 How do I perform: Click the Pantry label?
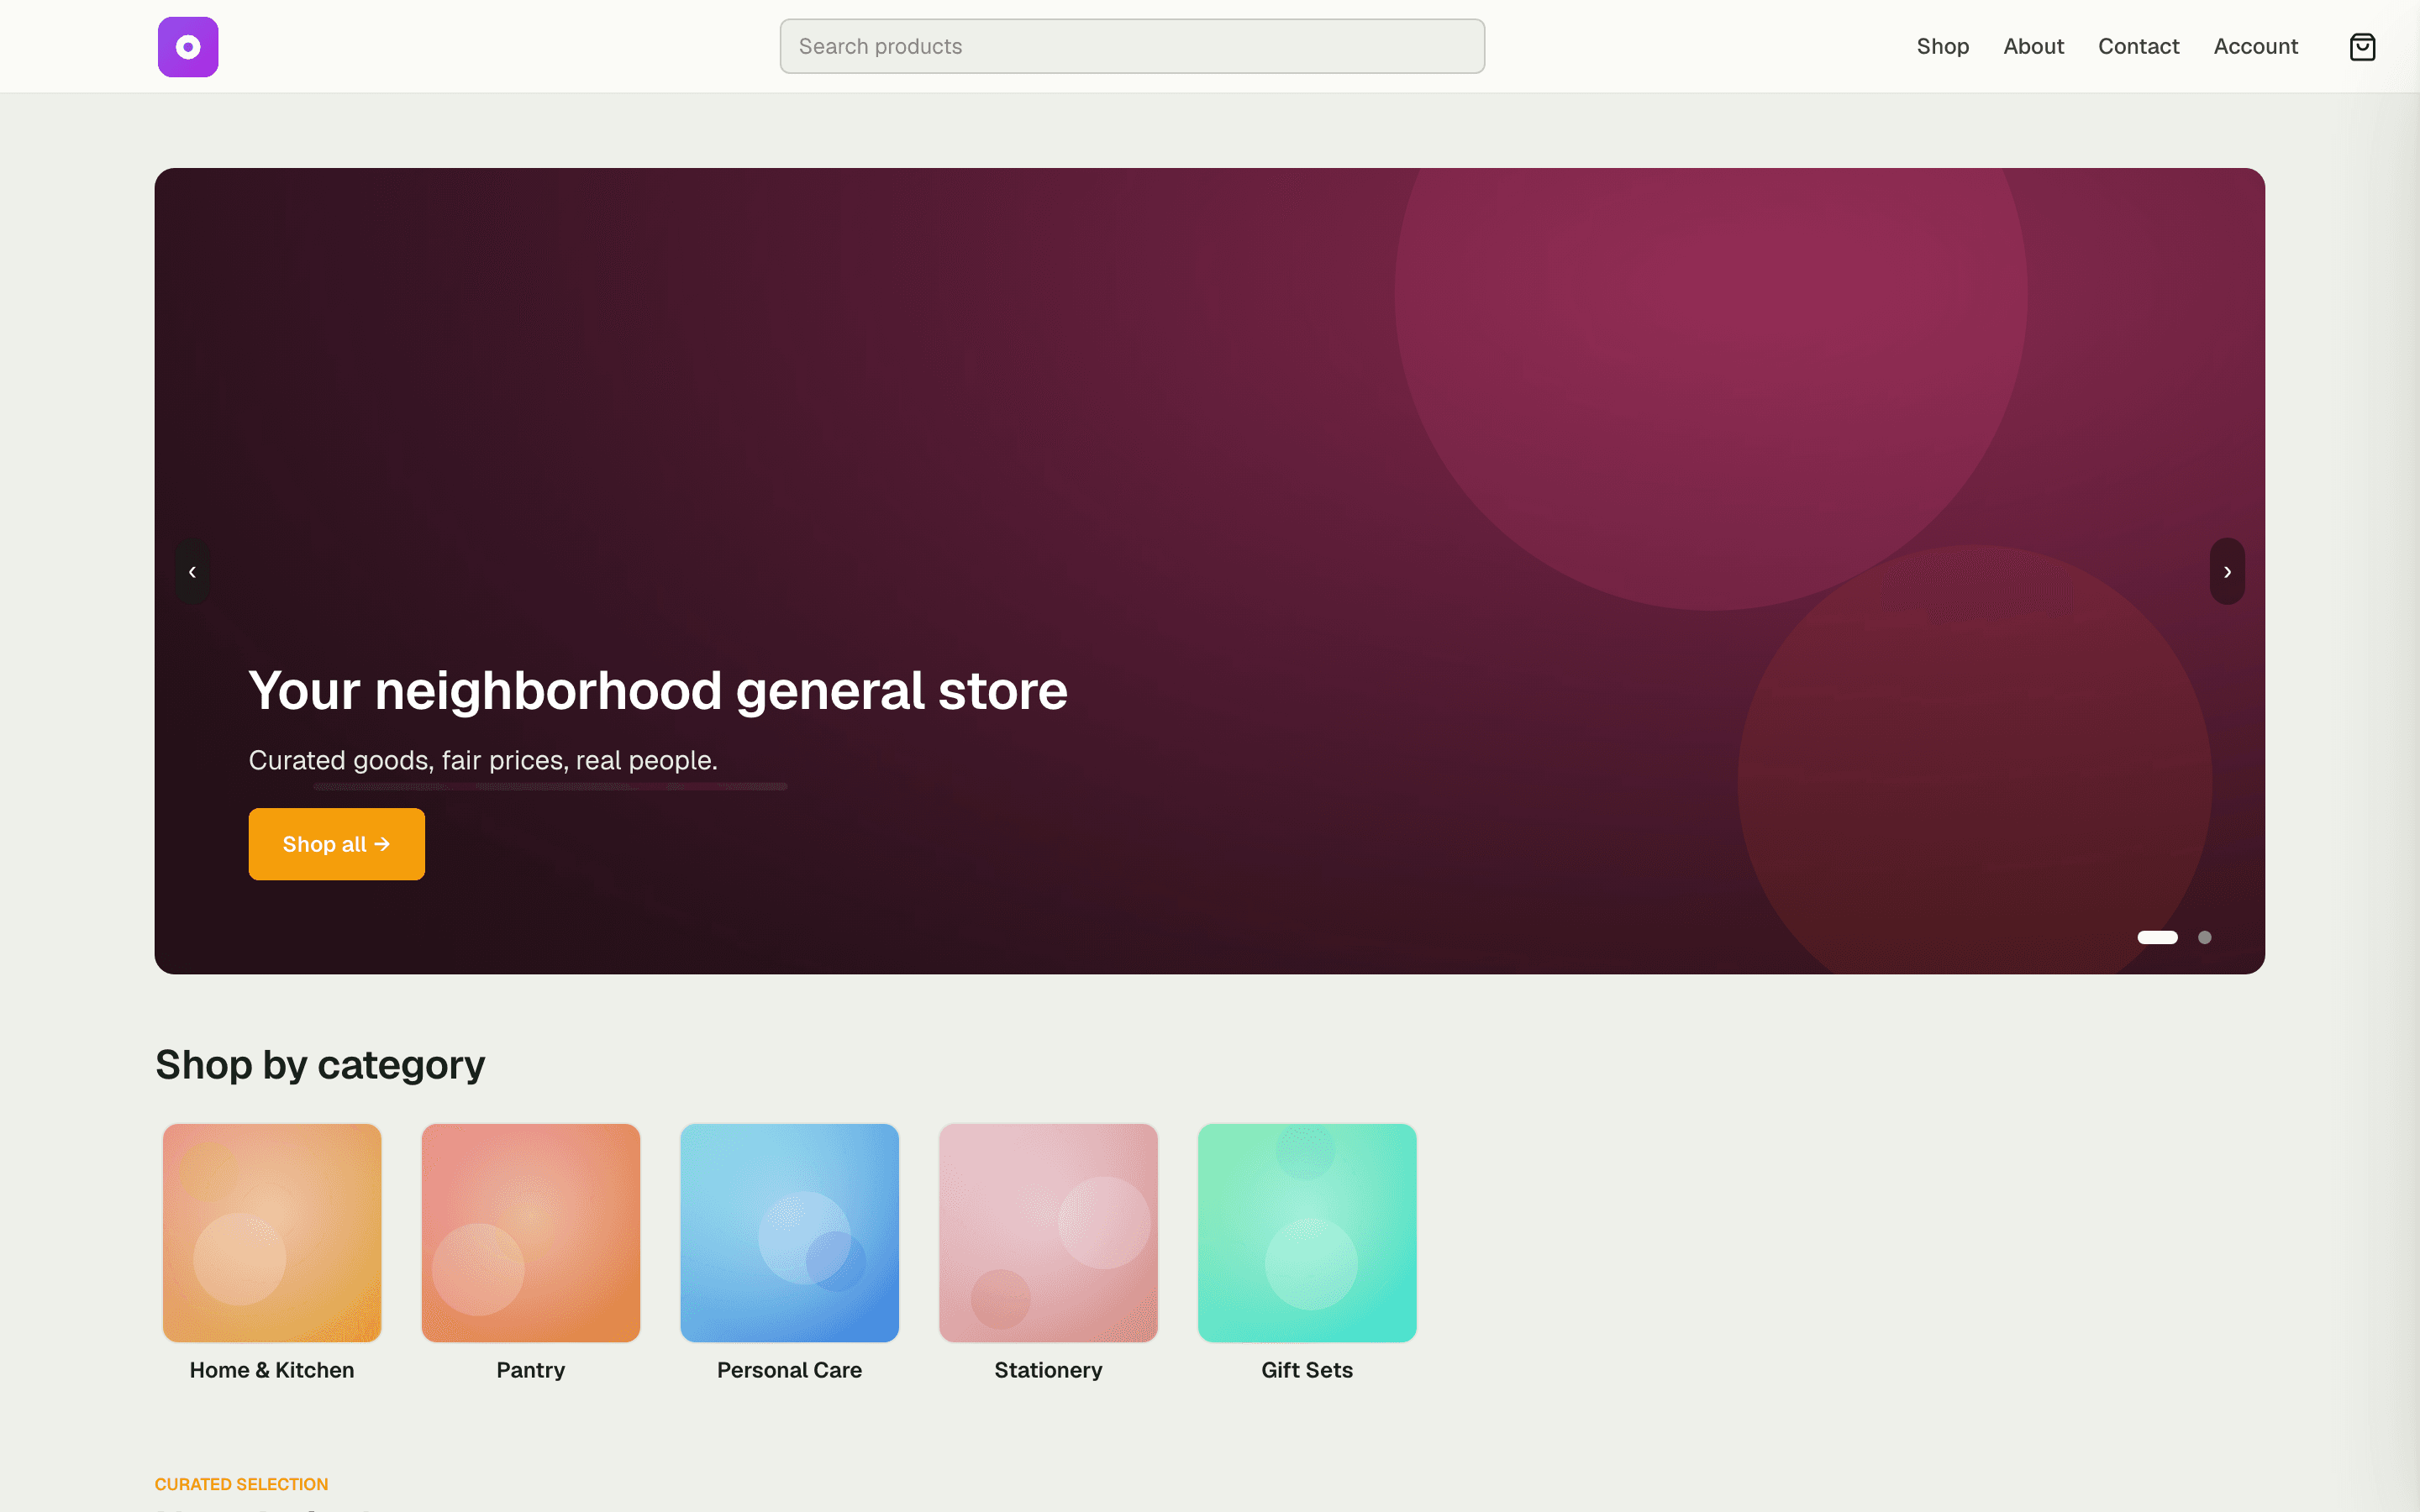coord(531,1370)
